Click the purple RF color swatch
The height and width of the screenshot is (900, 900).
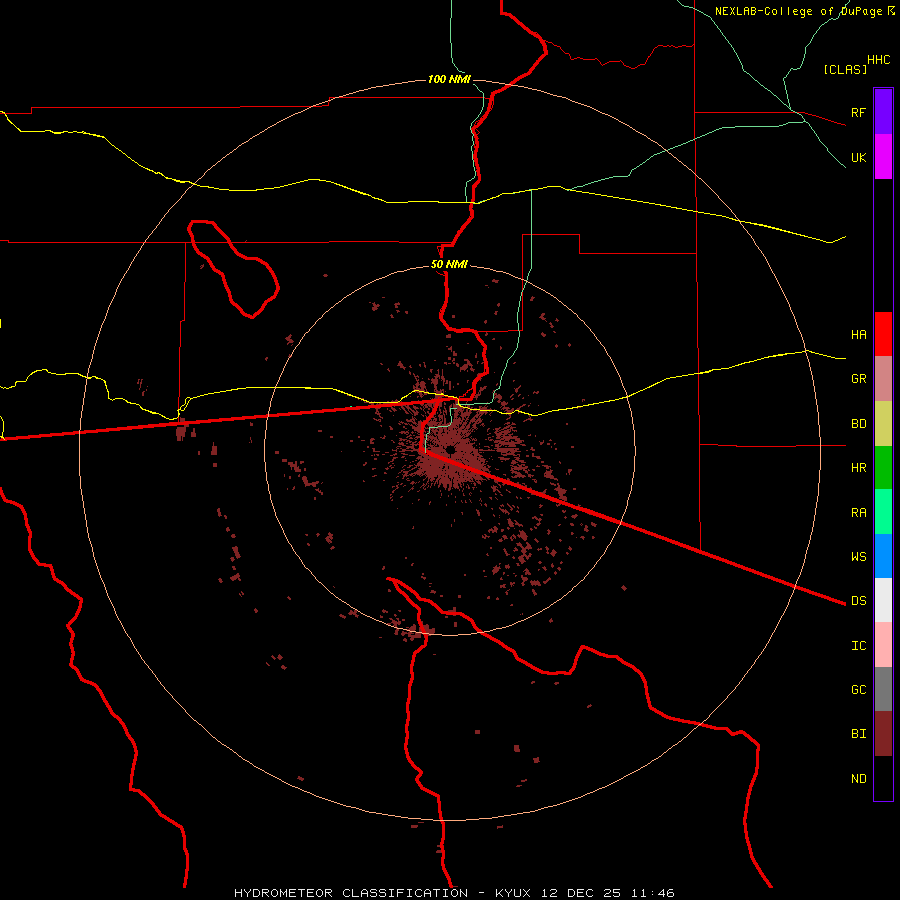[x=883, y=111]
